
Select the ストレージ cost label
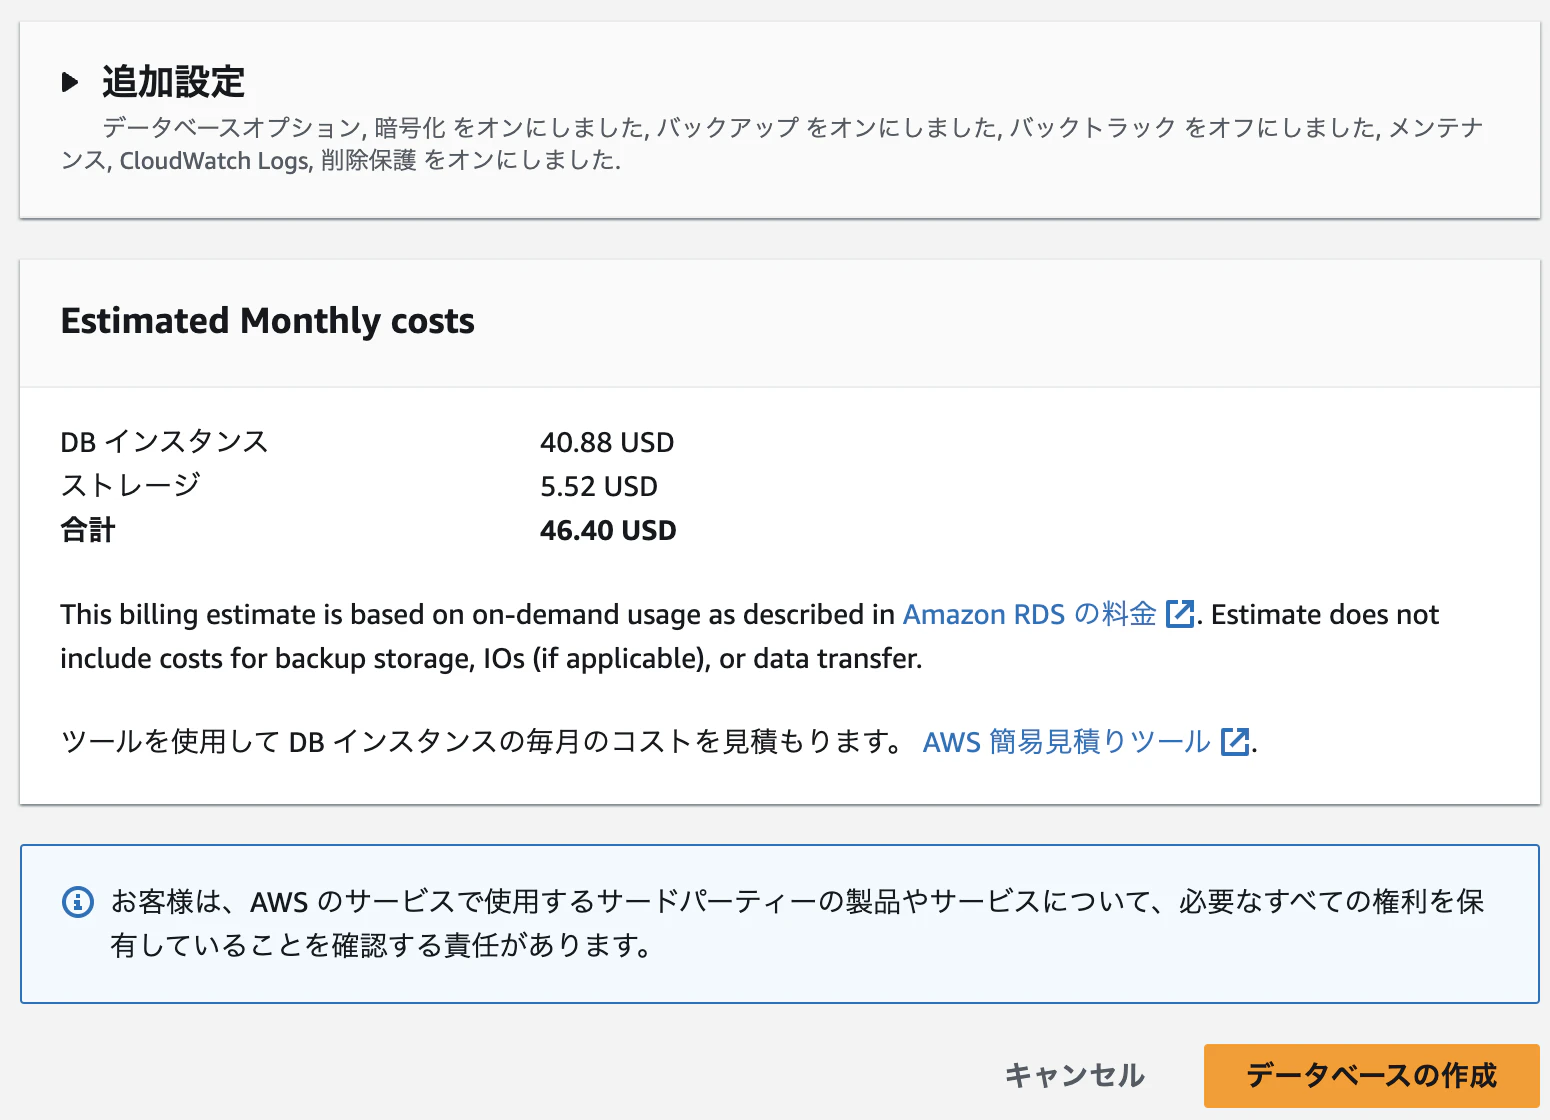click(x=130, y=486)
